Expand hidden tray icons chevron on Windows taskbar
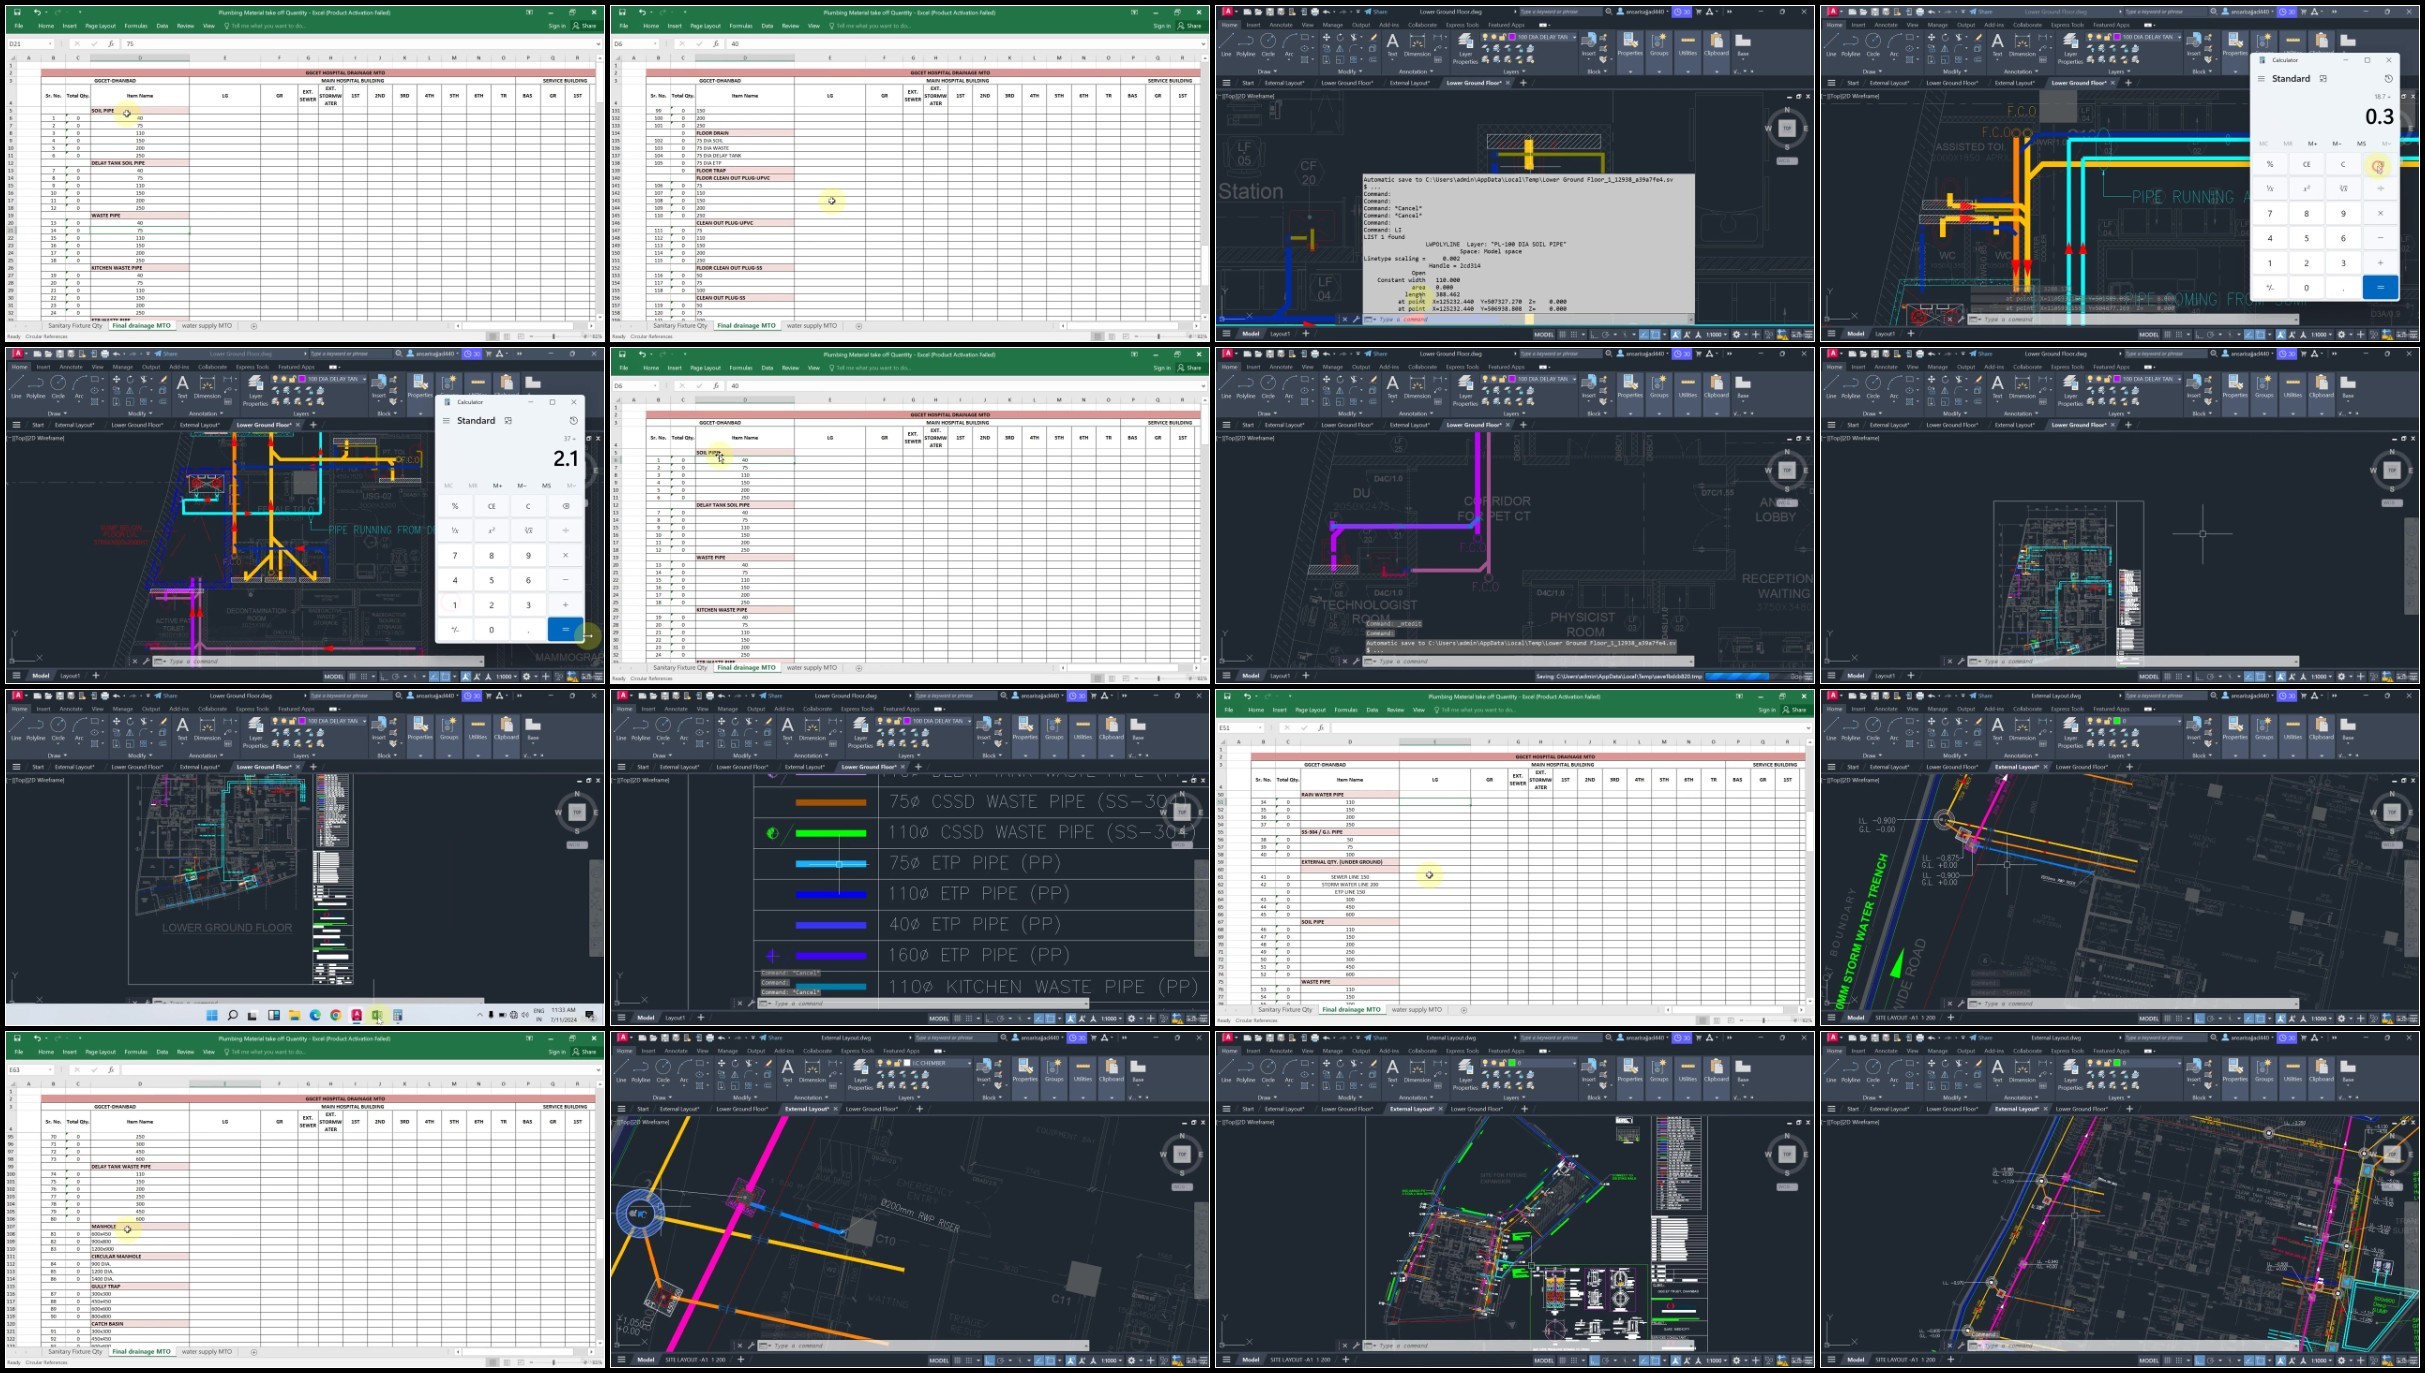The image size is (2425, 1373). (479, 1015)
